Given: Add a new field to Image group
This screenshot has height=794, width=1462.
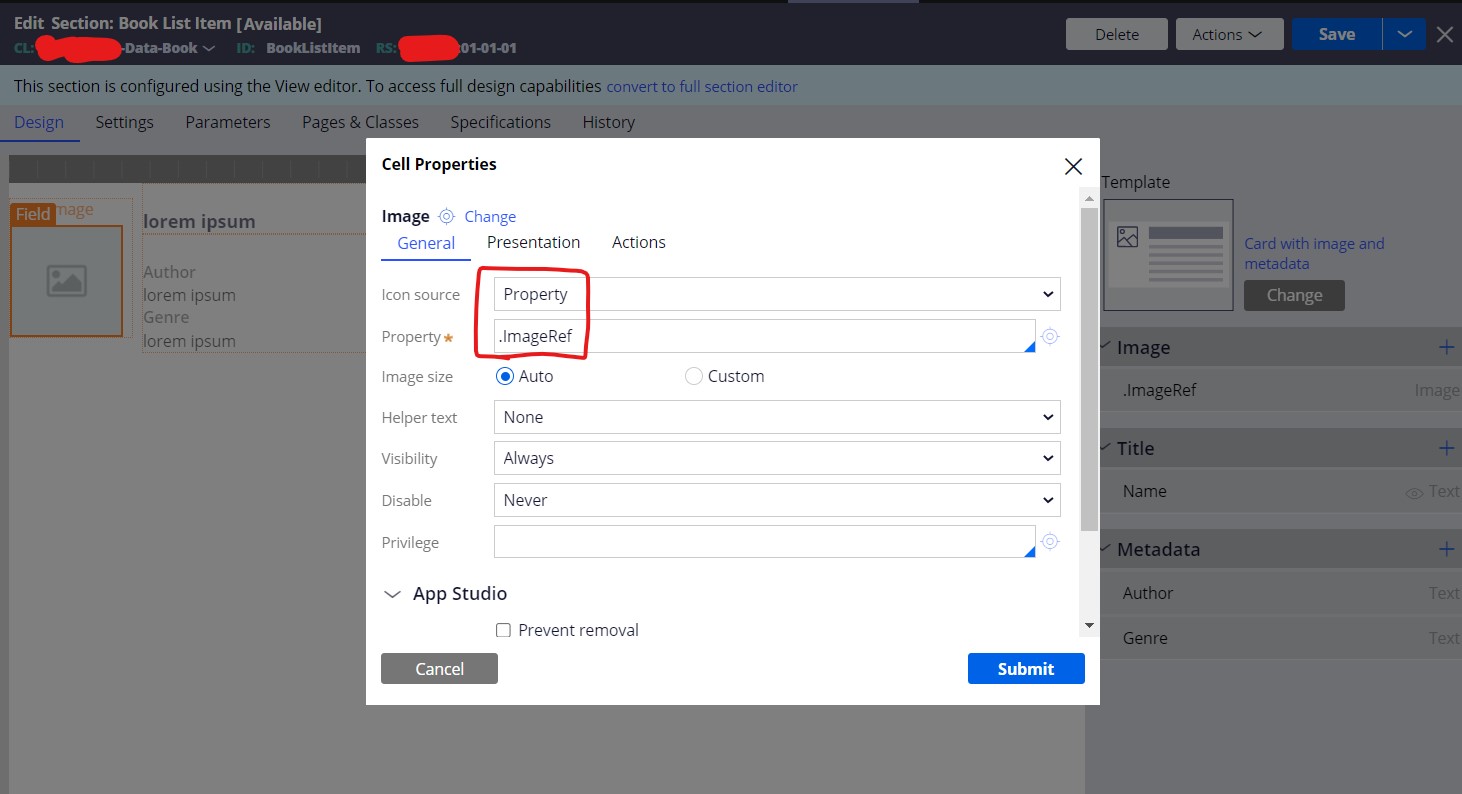Looking at the screenshot, I should 1446,347.
